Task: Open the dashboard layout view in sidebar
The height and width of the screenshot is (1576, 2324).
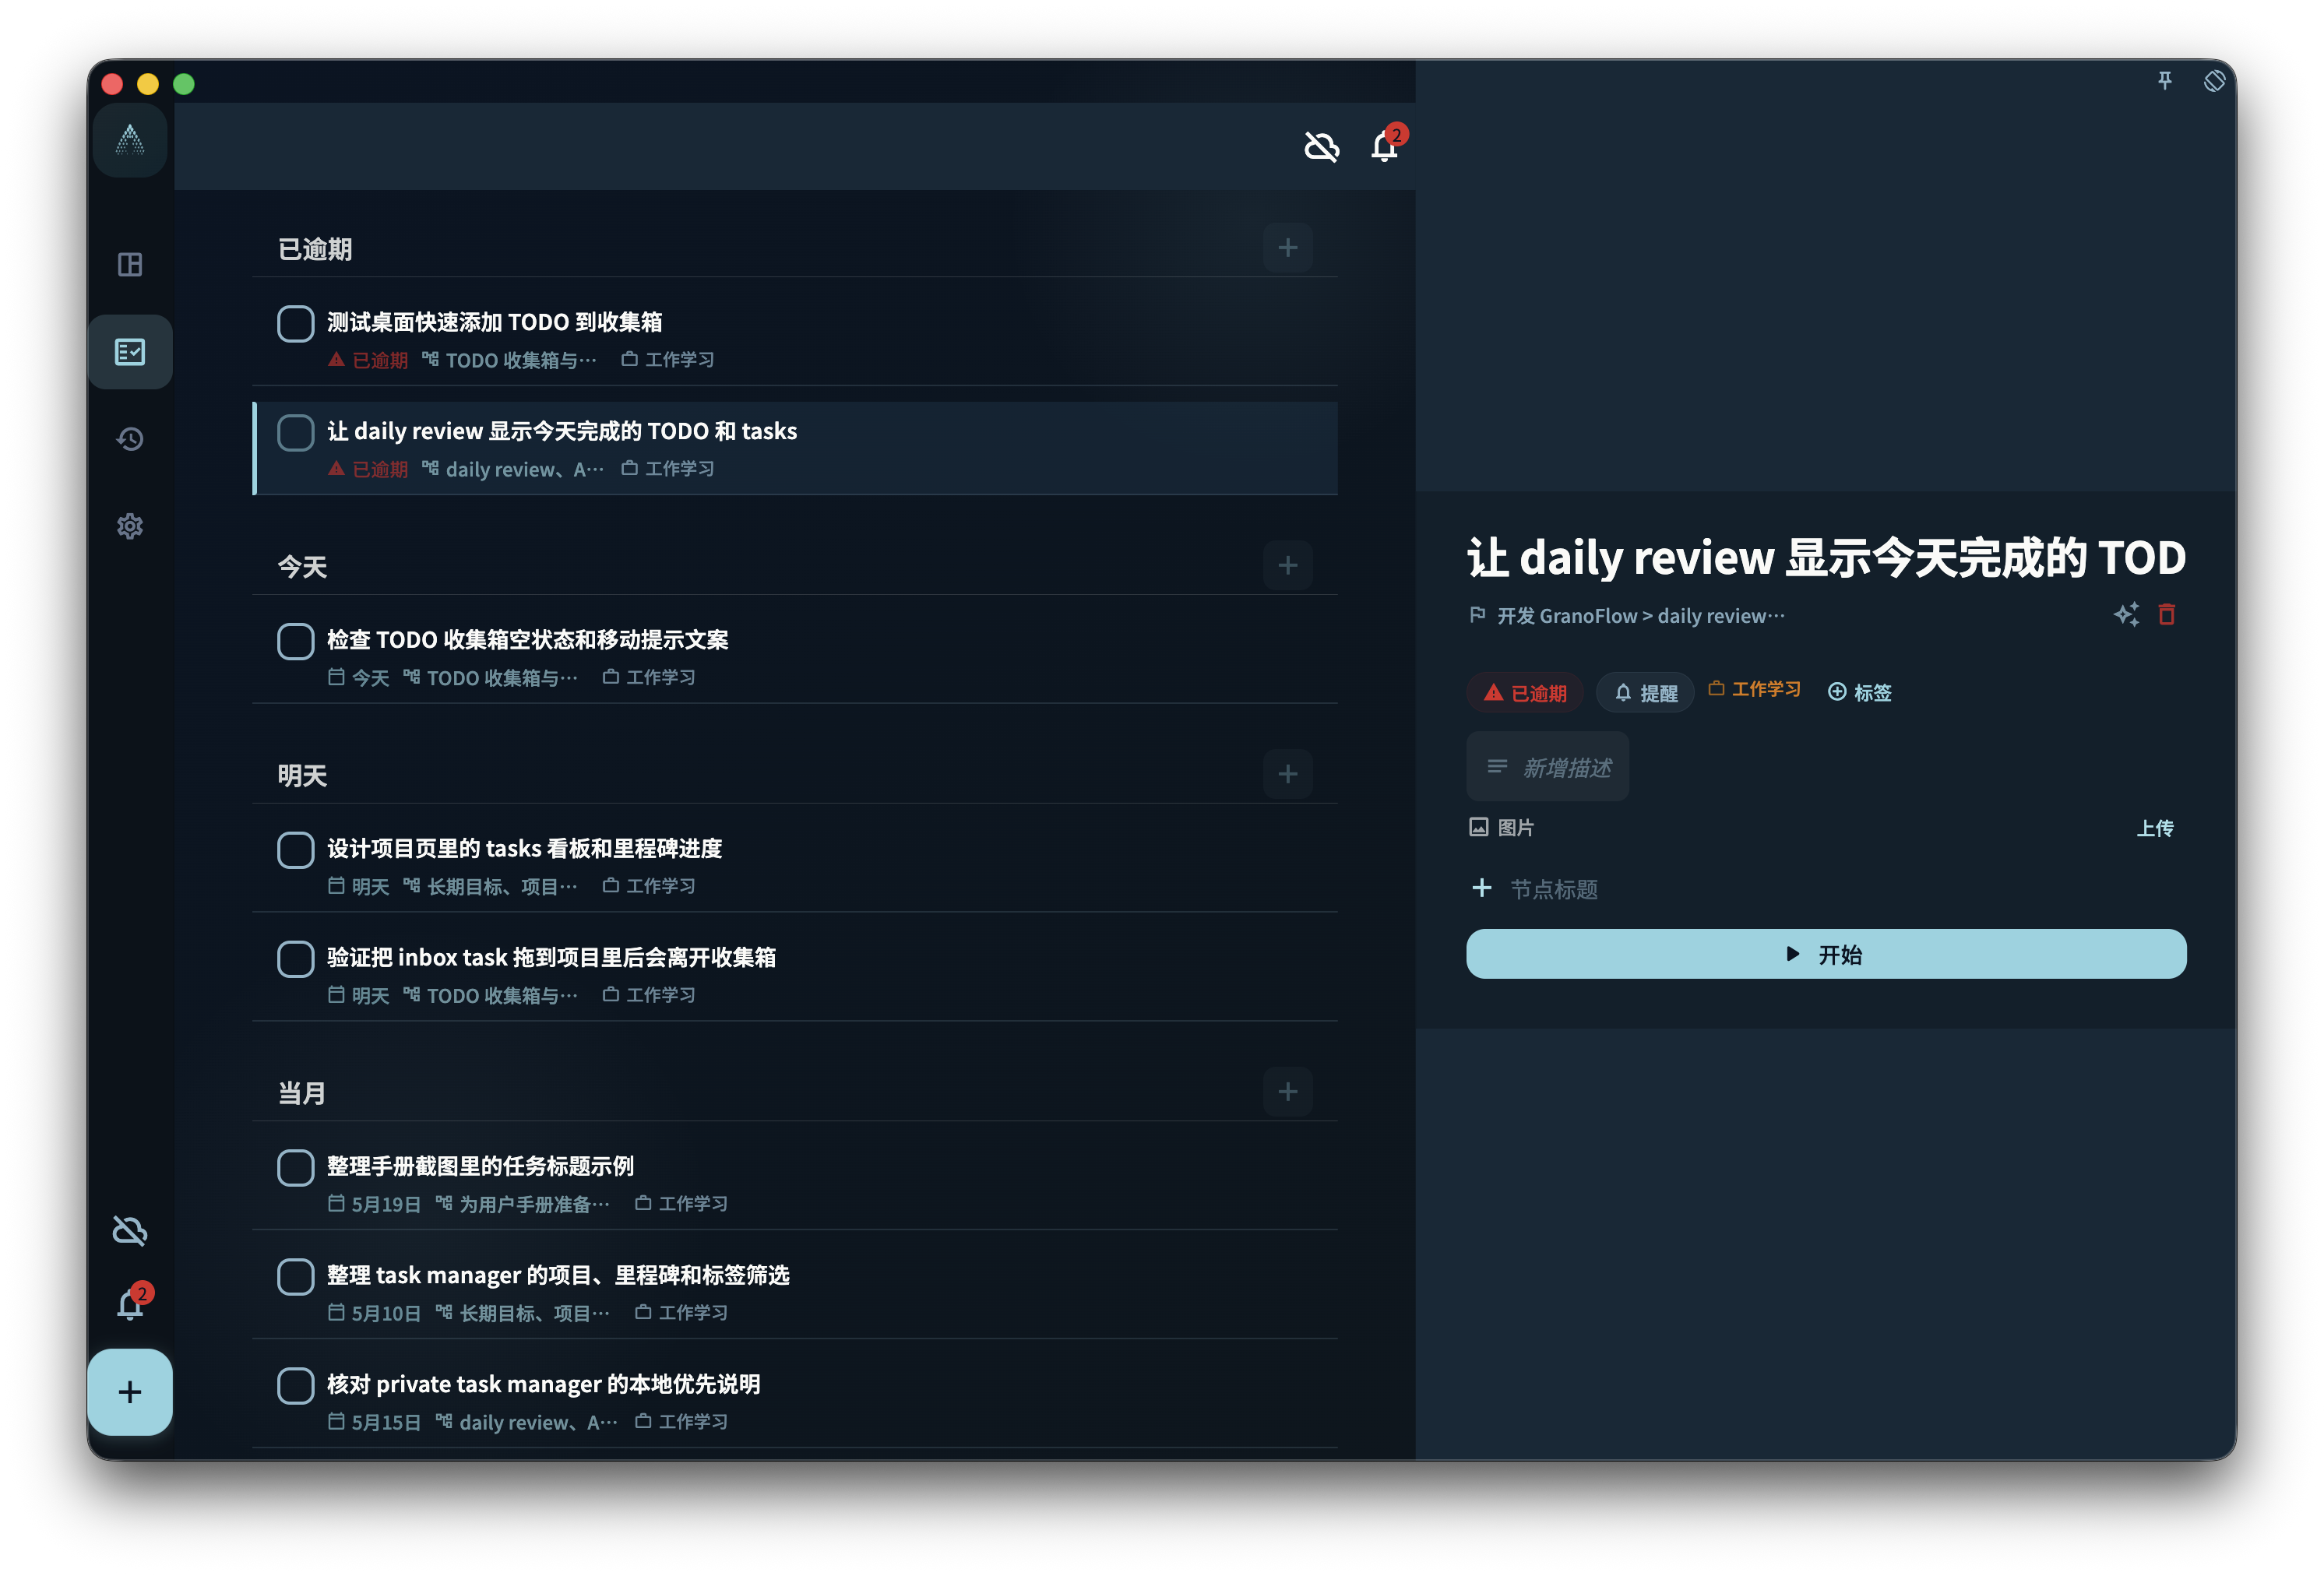Action: pos(130,264)
